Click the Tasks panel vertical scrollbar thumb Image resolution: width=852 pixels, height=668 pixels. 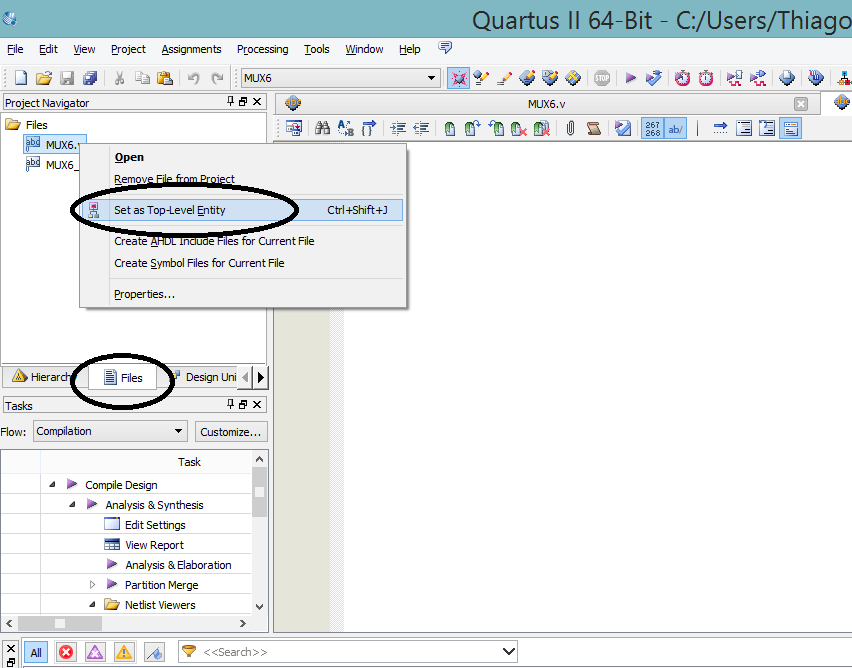click(259, 492)
